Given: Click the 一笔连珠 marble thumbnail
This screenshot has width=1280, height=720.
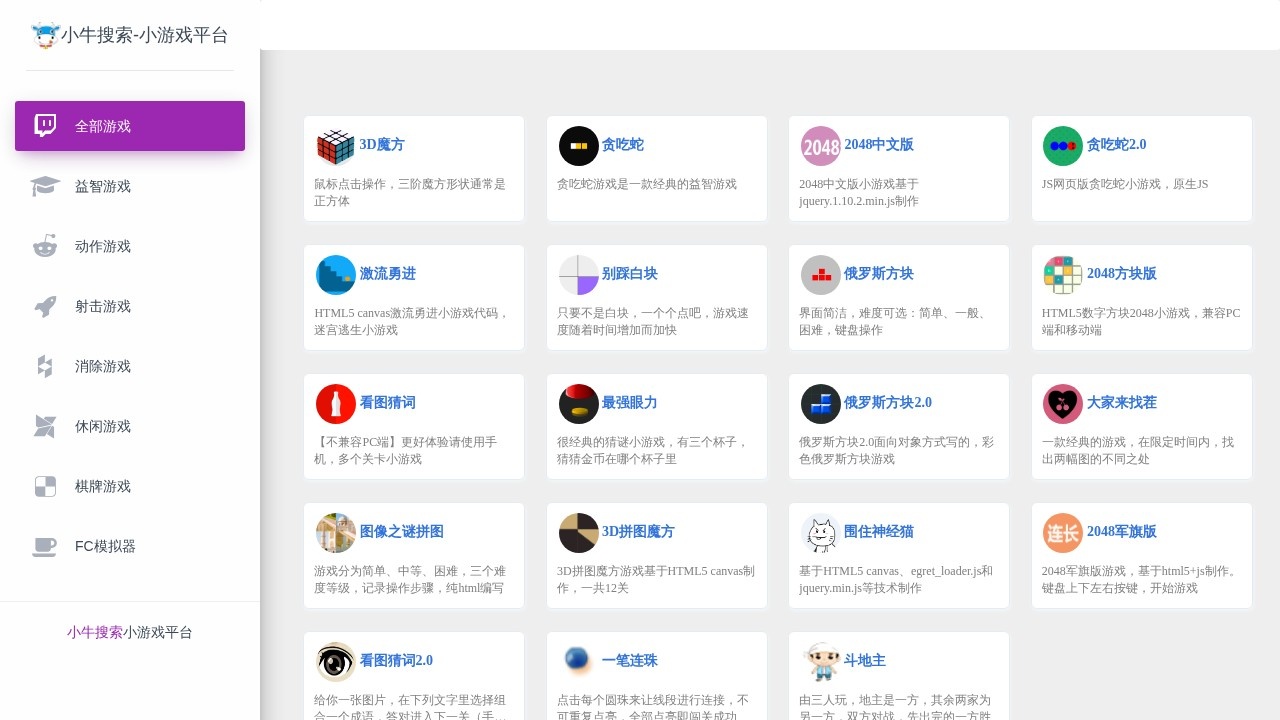Looking at the screenshot, I should [578, 661].
